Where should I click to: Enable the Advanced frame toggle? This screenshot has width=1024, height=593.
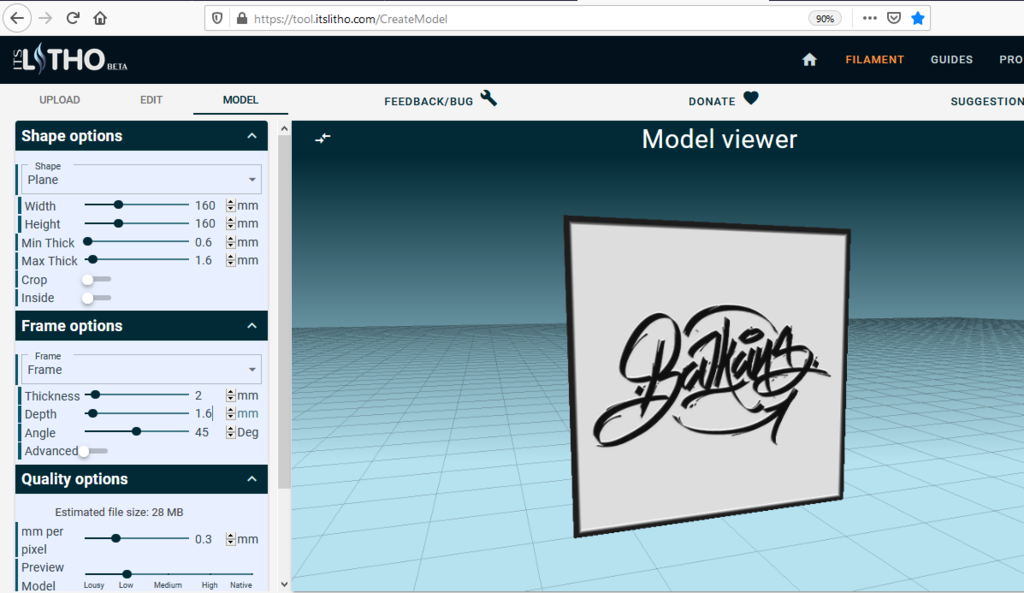93,451
